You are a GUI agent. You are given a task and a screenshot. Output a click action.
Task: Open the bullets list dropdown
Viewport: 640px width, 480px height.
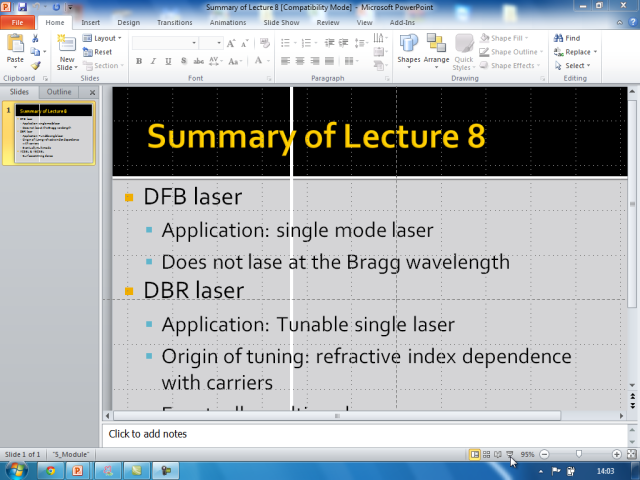pyautogui.click(x=295, y=43)
